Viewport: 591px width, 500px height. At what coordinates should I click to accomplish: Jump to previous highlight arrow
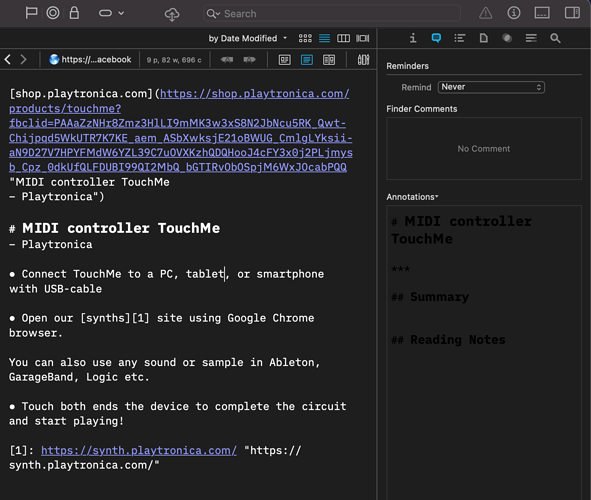(227, 60)
